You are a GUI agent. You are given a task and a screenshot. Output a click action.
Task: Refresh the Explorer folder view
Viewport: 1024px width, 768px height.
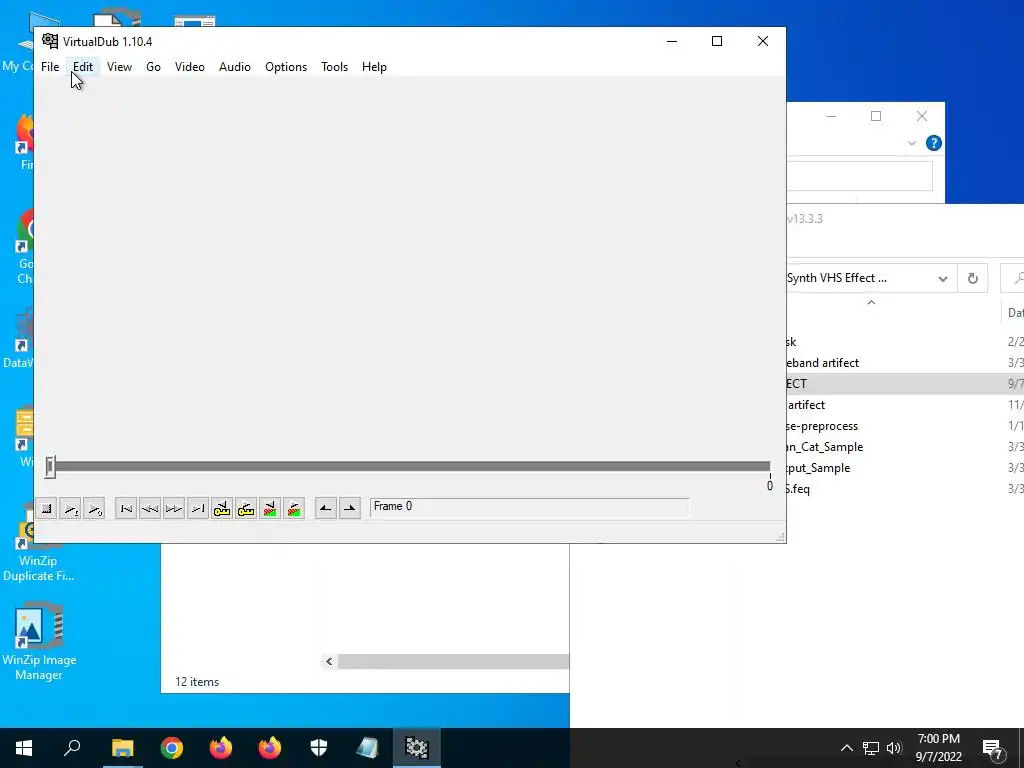click(x=972, y=279)
